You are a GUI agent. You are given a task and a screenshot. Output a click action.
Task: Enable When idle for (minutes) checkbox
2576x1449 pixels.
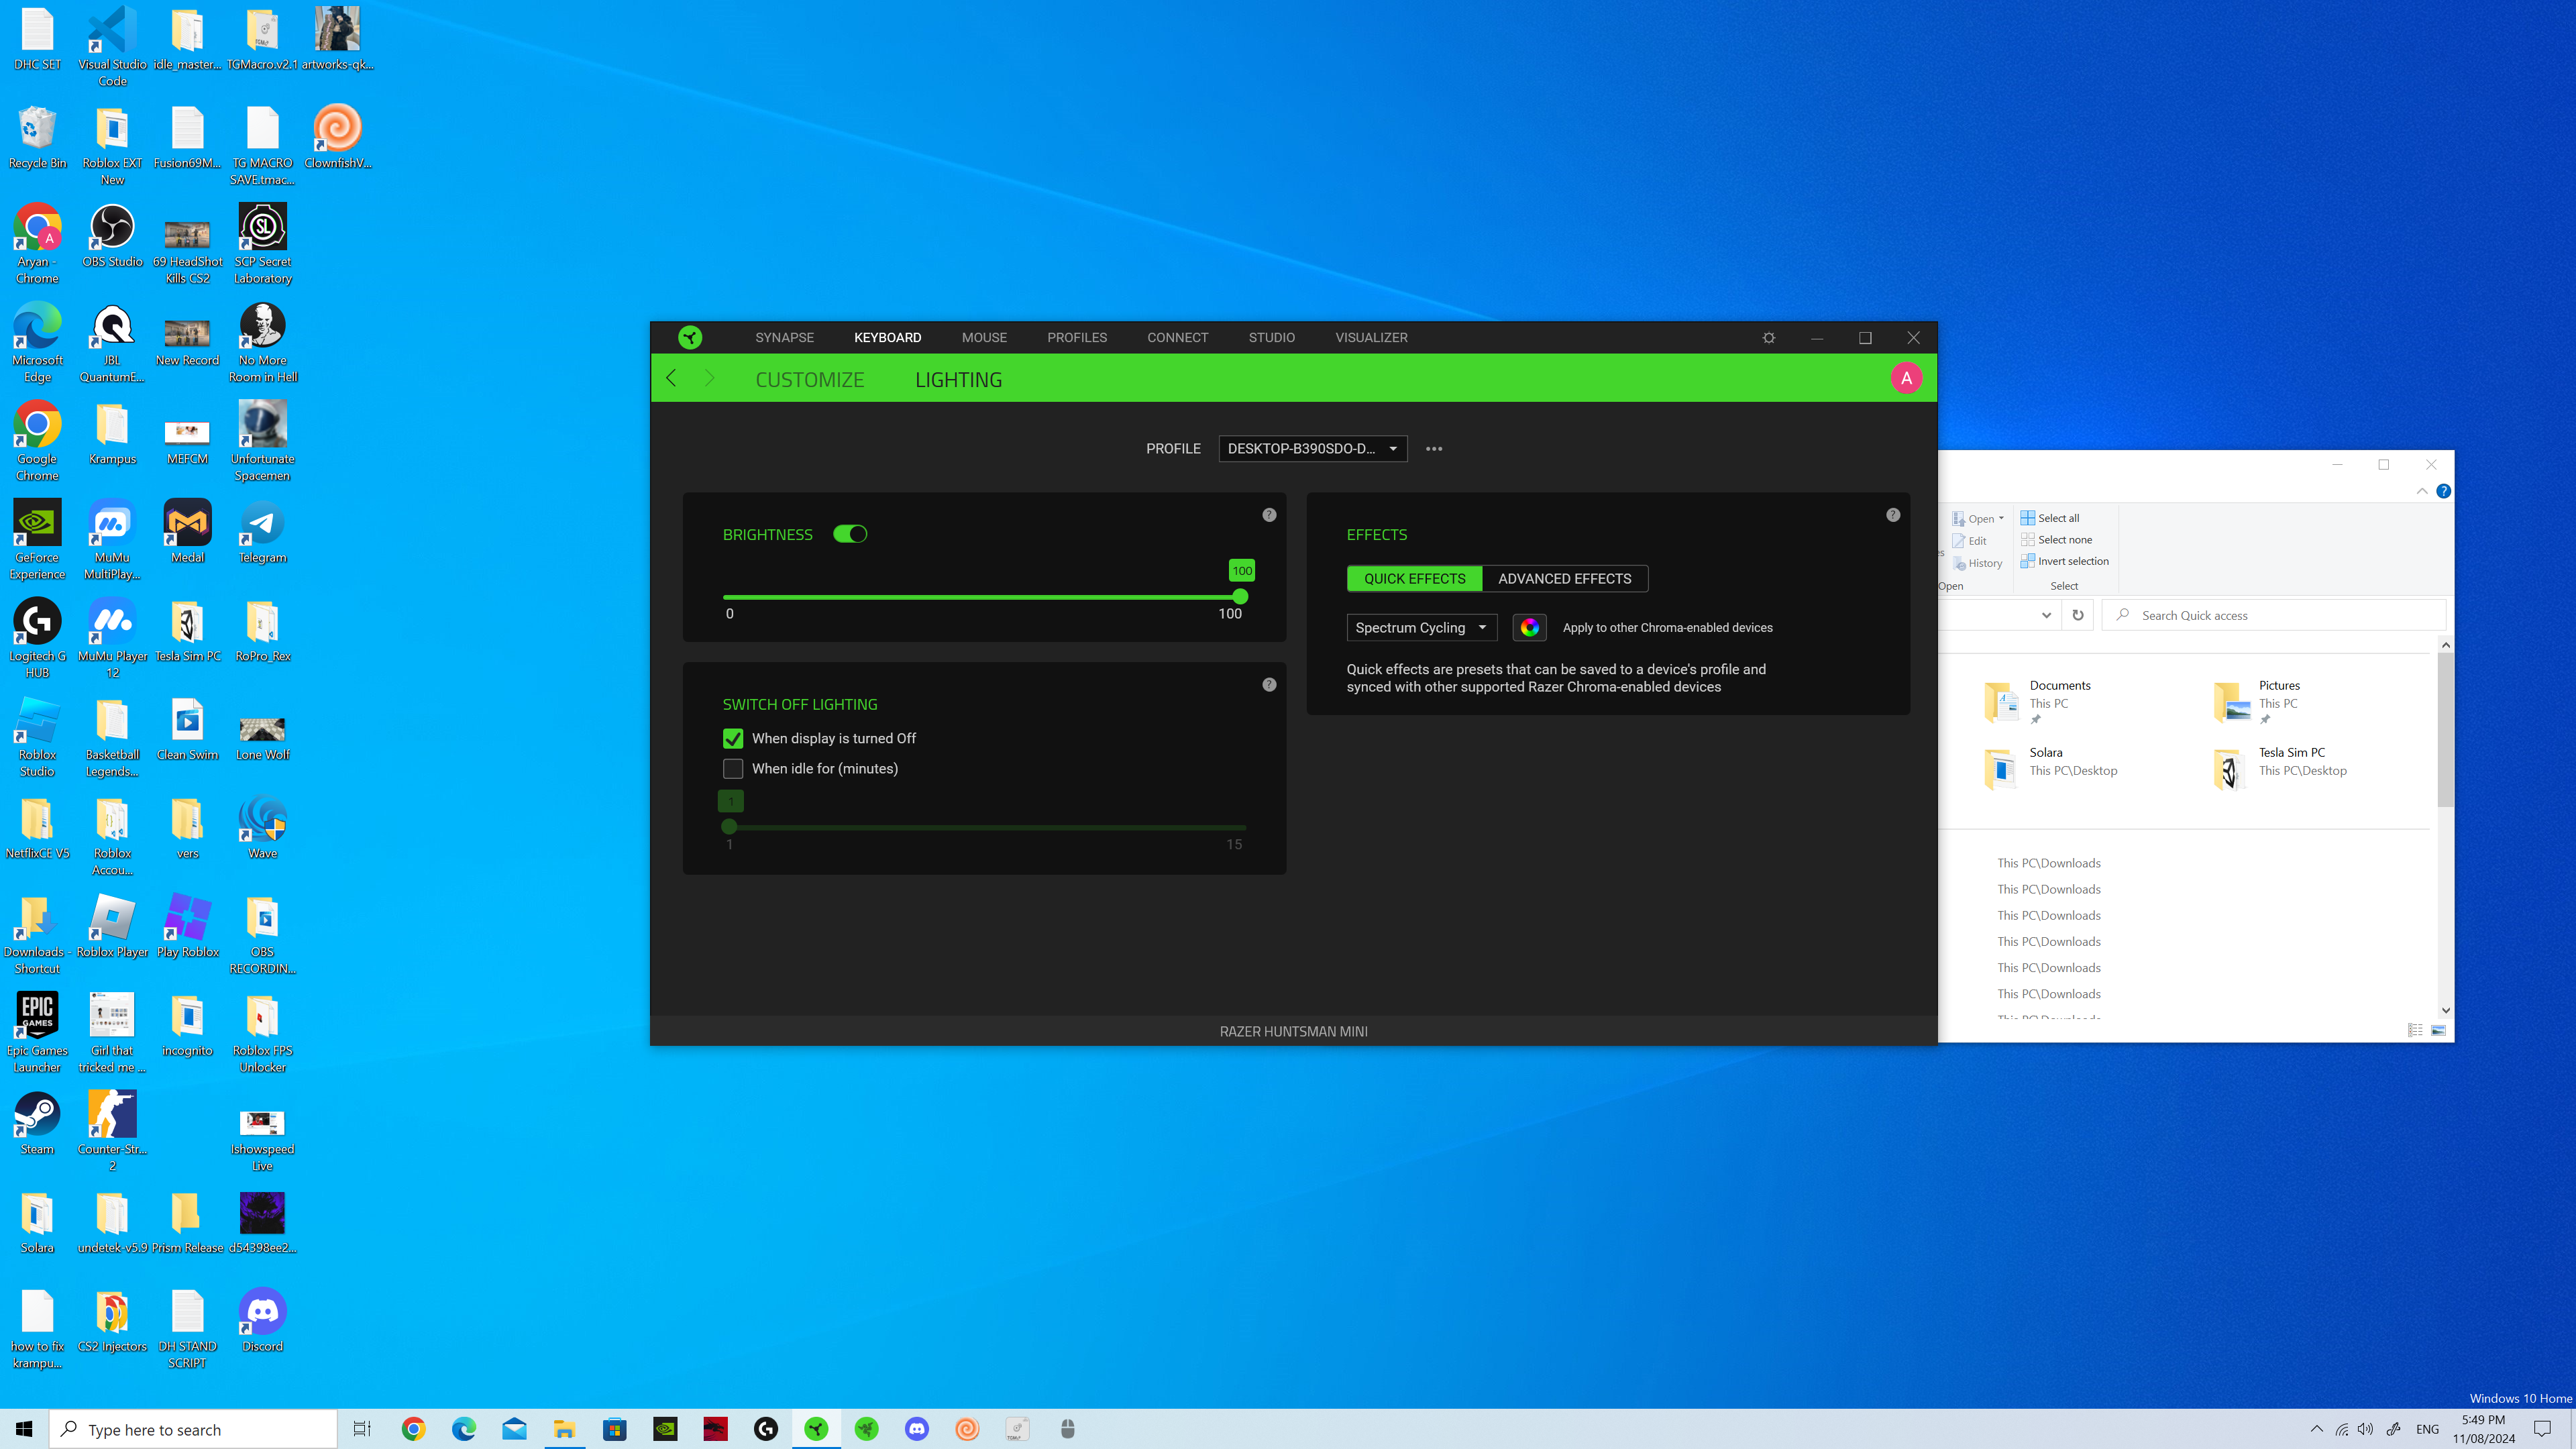[x=733, y=768]
